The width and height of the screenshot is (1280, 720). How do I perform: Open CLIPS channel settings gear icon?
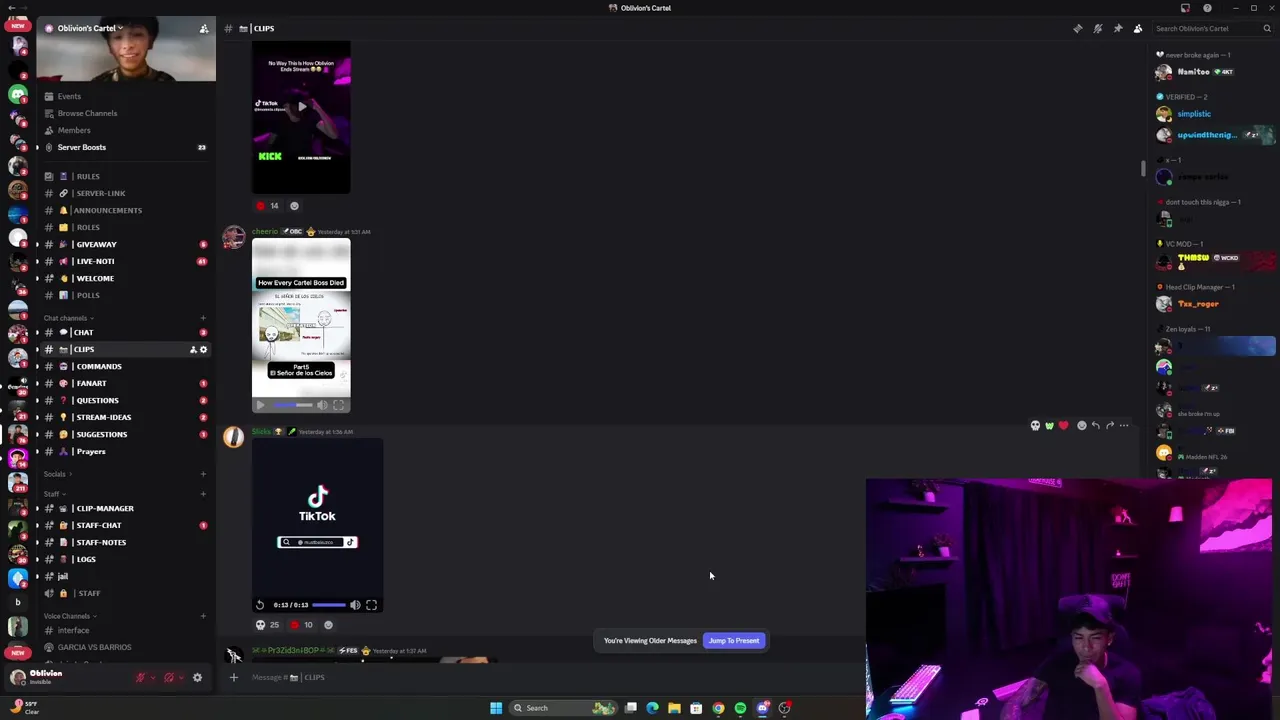pos(203,350)
